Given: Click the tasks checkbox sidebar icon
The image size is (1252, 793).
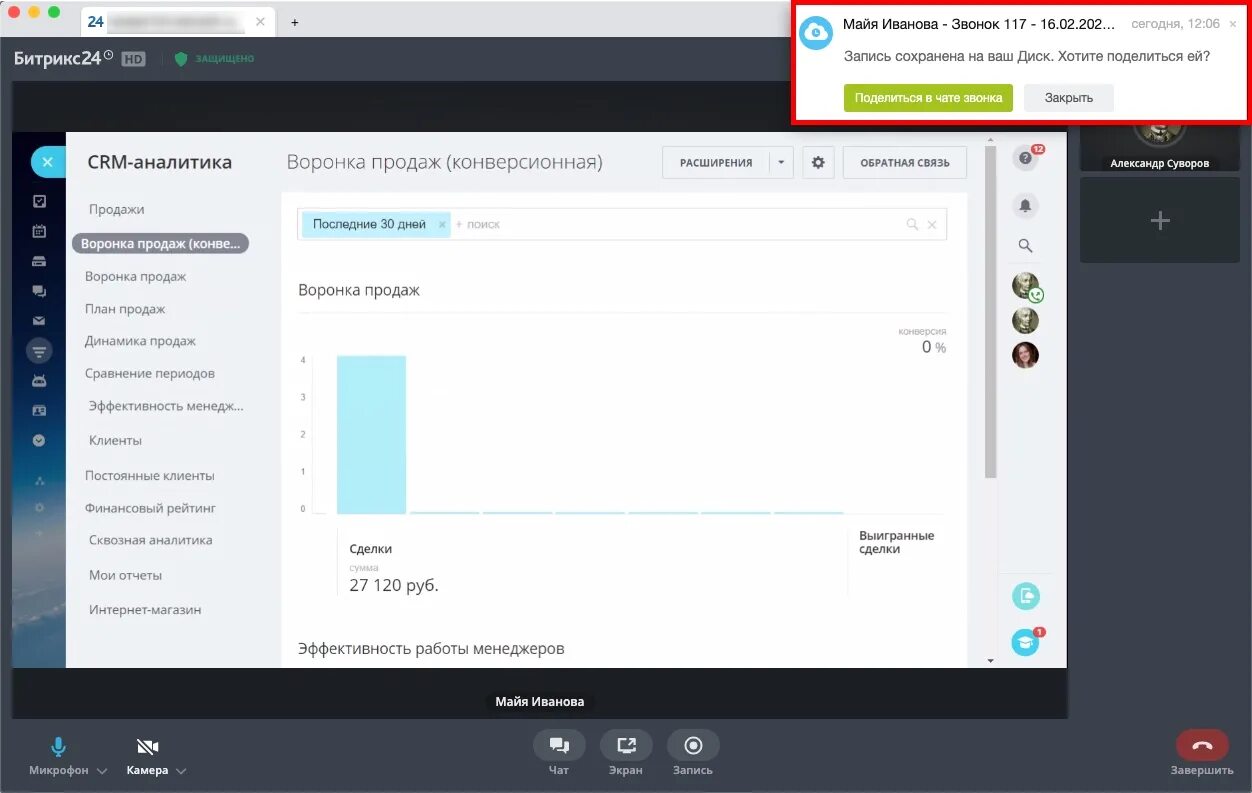Looking at the screenshot, I should tap(39, 201).
